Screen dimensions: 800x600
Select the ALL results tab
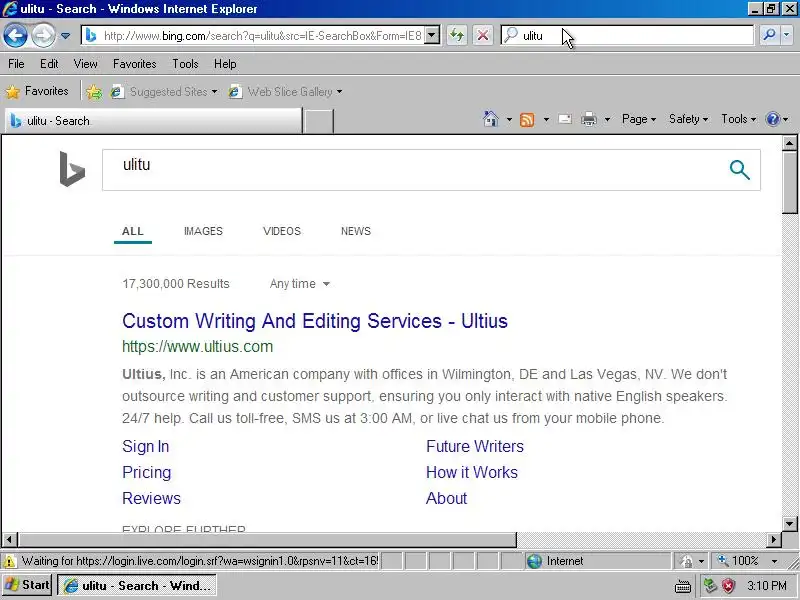133,231
